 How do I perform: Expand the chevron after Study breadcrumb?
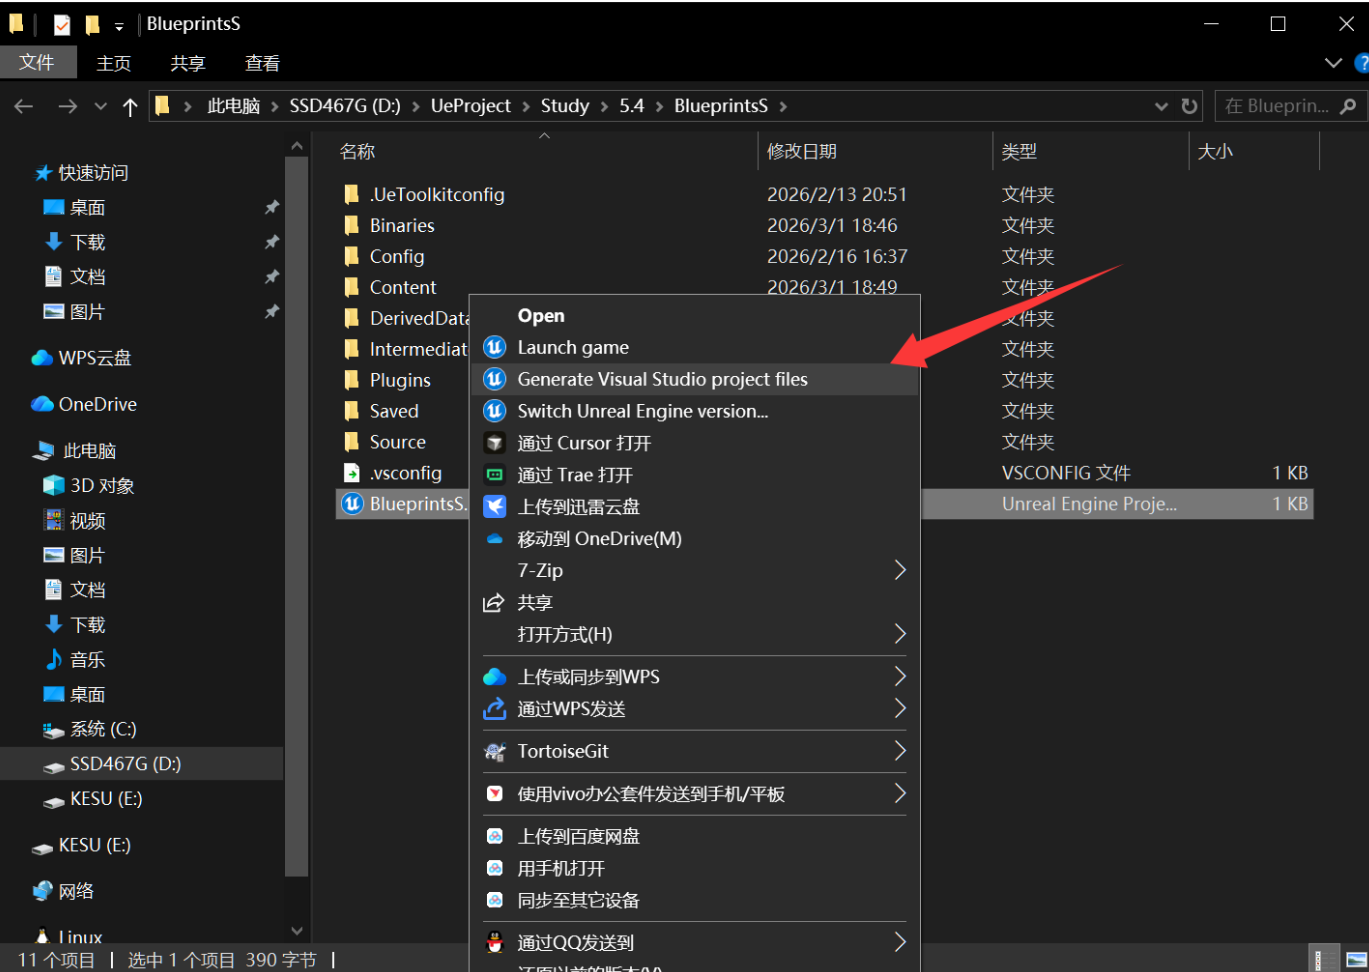click(x=604, y=106)
